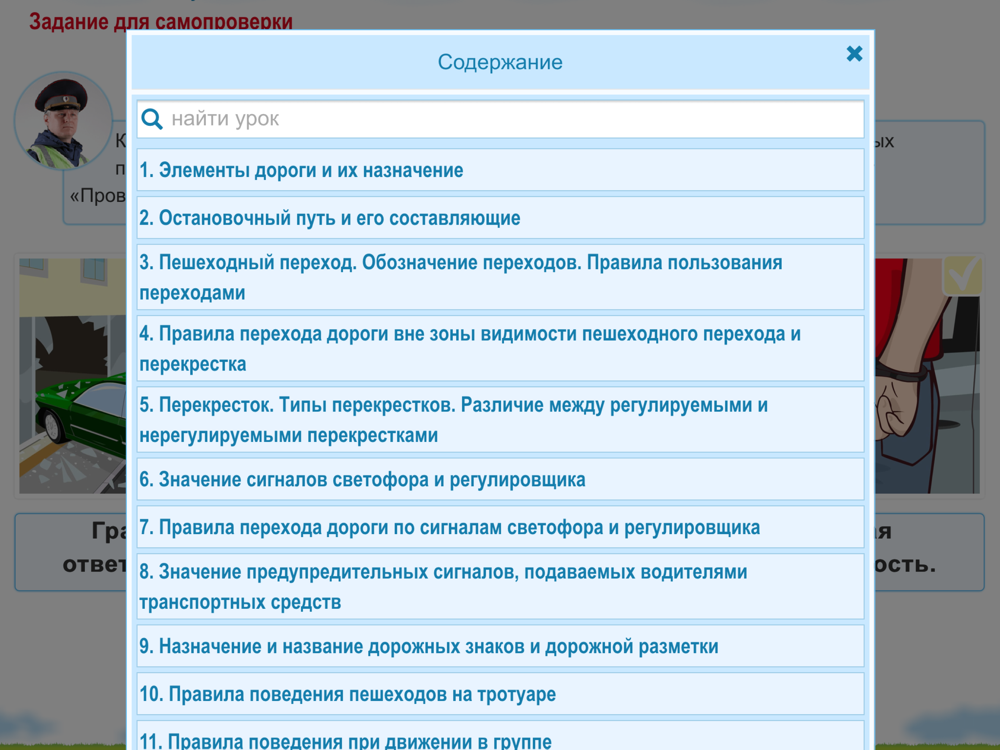Open lesson 5 'Перекресток. Типы перекрестков'
The image size is (1000, 750).
[x=500, y=420]
